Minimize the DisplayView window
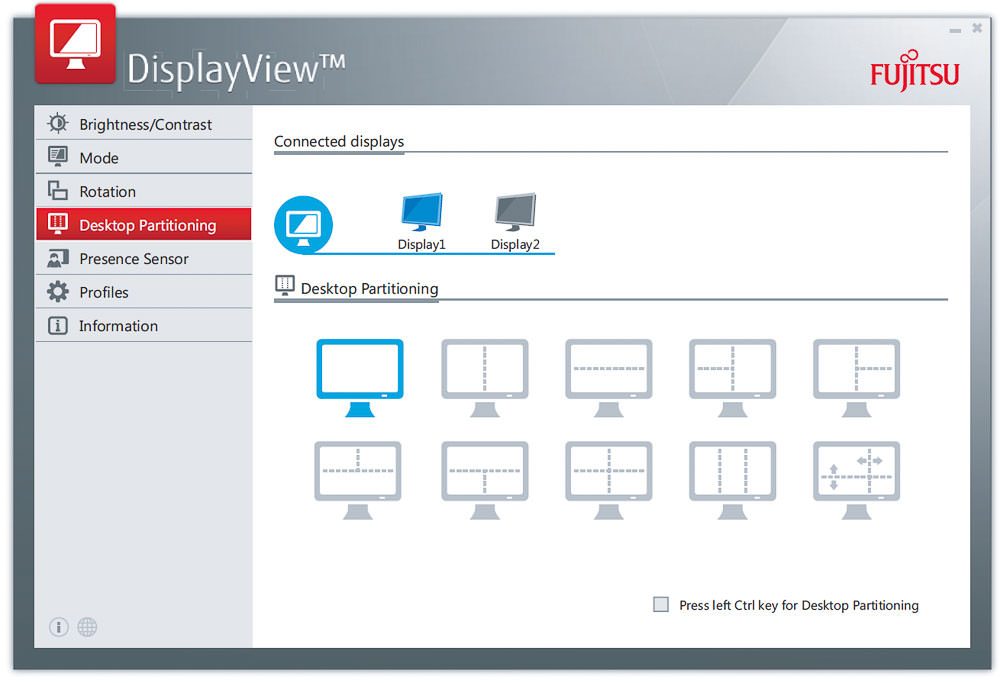 pos(955,30)
